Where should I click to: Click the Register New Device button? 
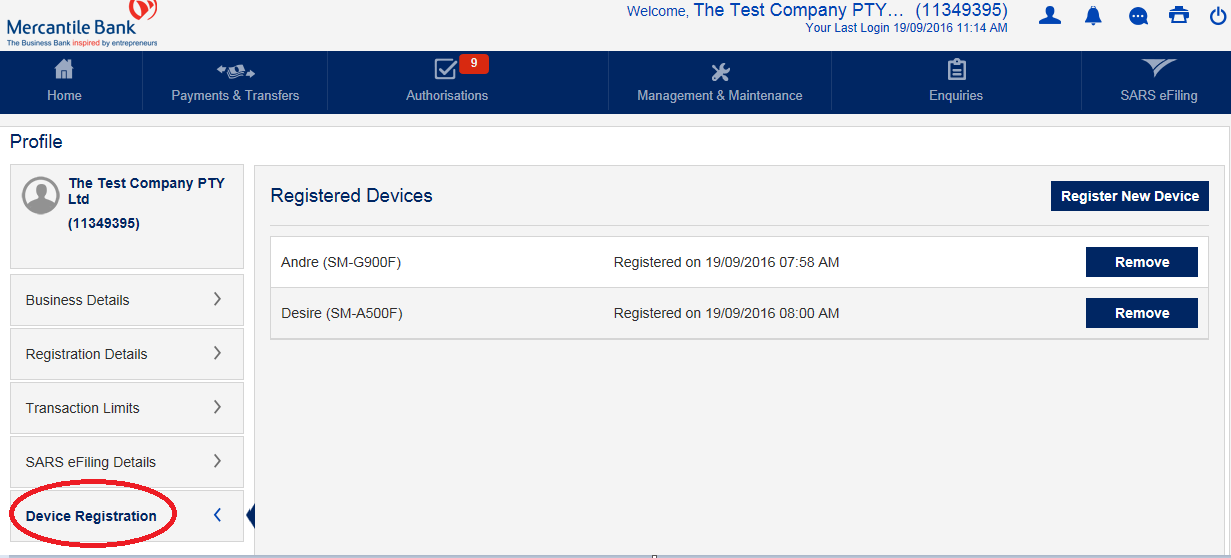(1129, 196)
